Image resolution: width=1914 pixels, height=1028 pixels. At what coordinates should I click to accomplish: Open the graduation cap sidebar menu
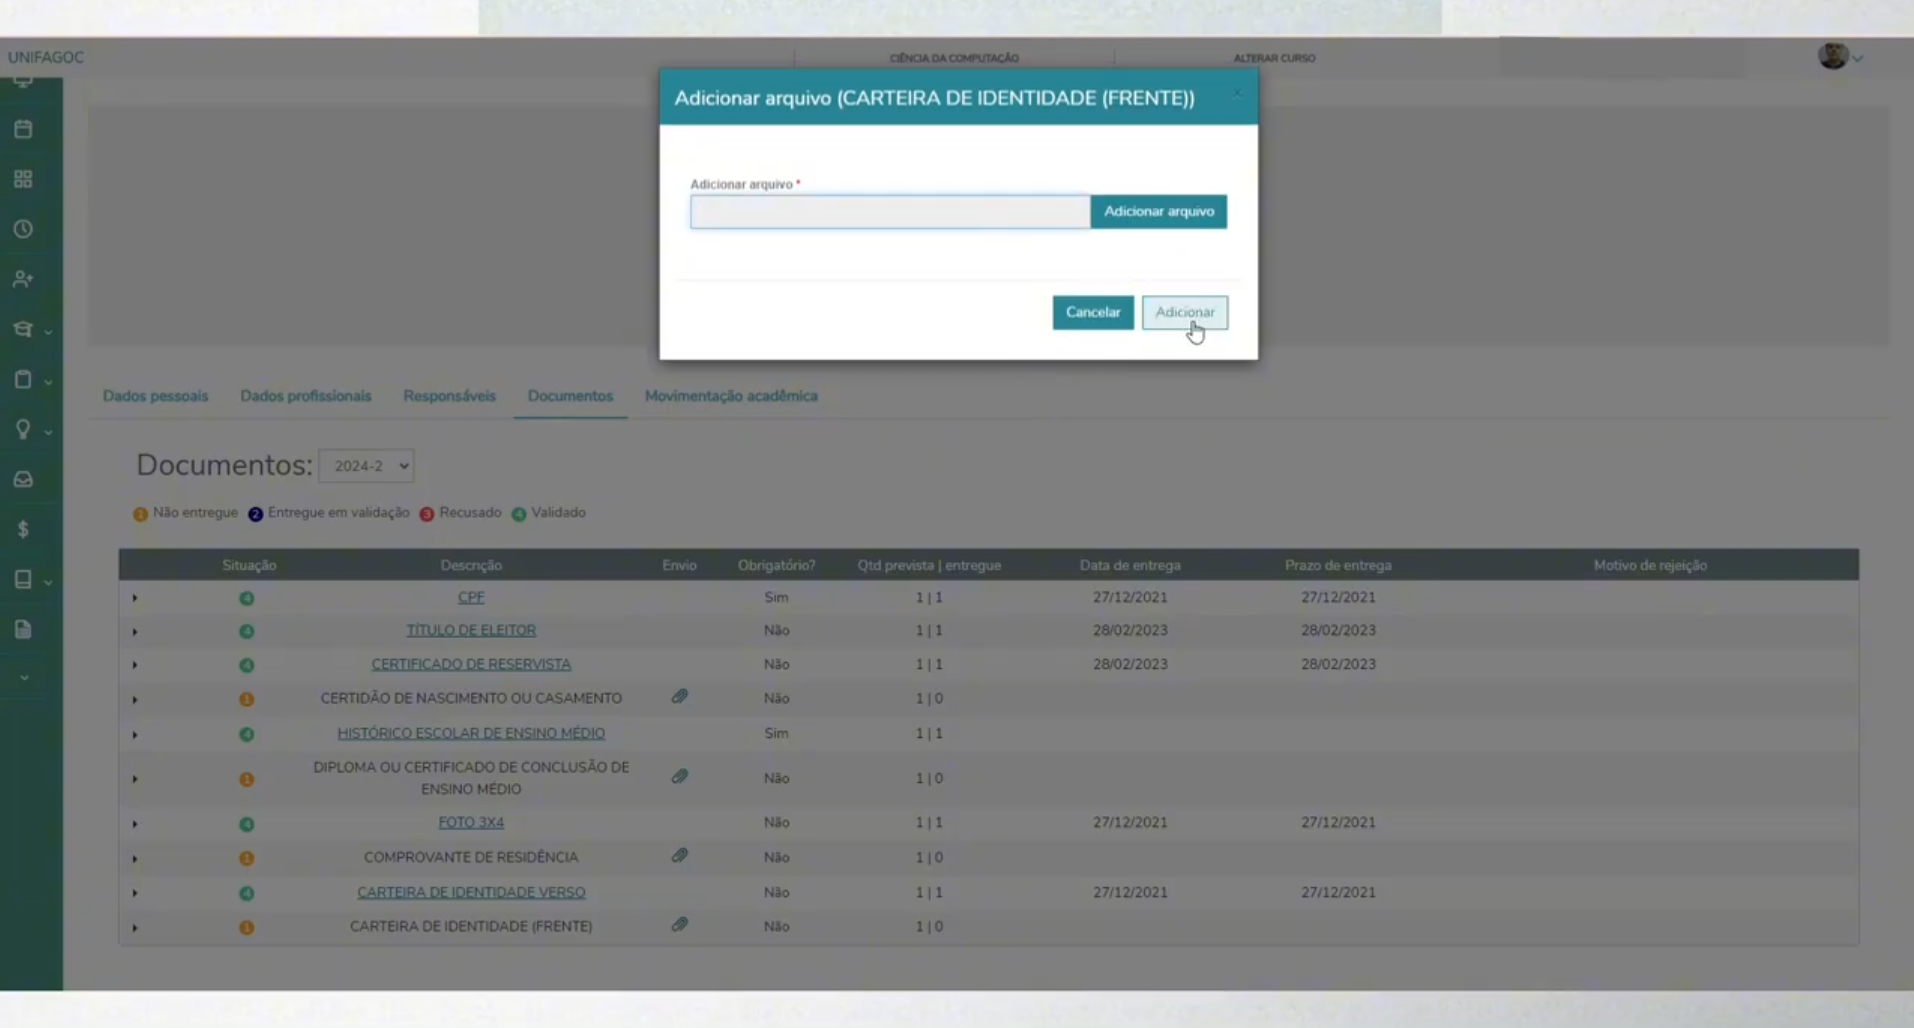click(x=23, y=329)
